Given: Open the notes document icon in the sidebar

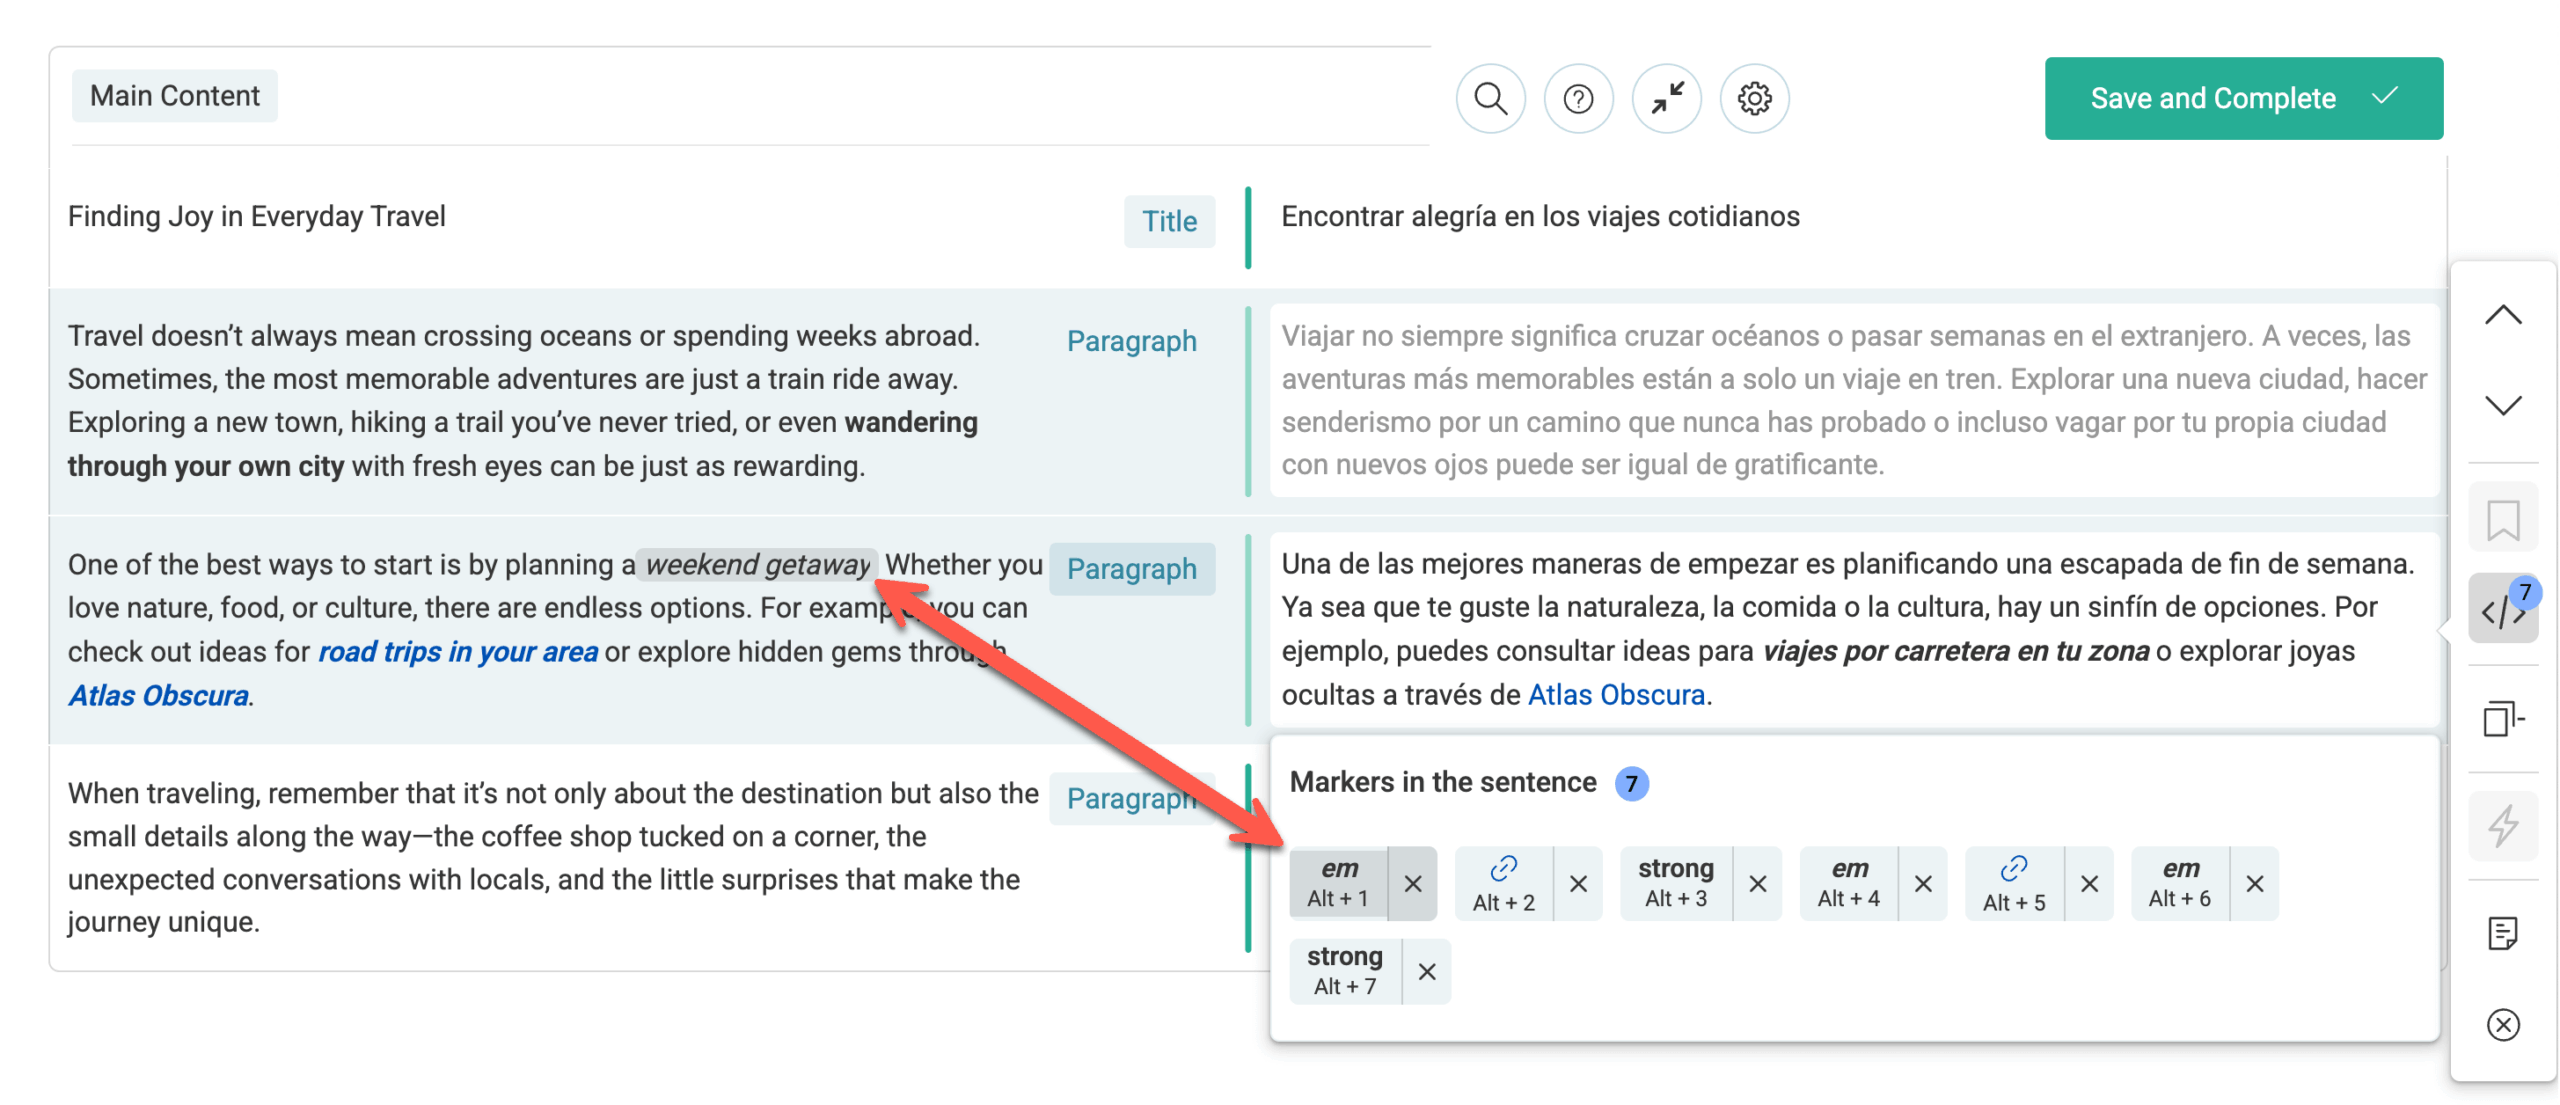Looking at the screenshot, I should pyautogui.click(x=2503, y=933).
